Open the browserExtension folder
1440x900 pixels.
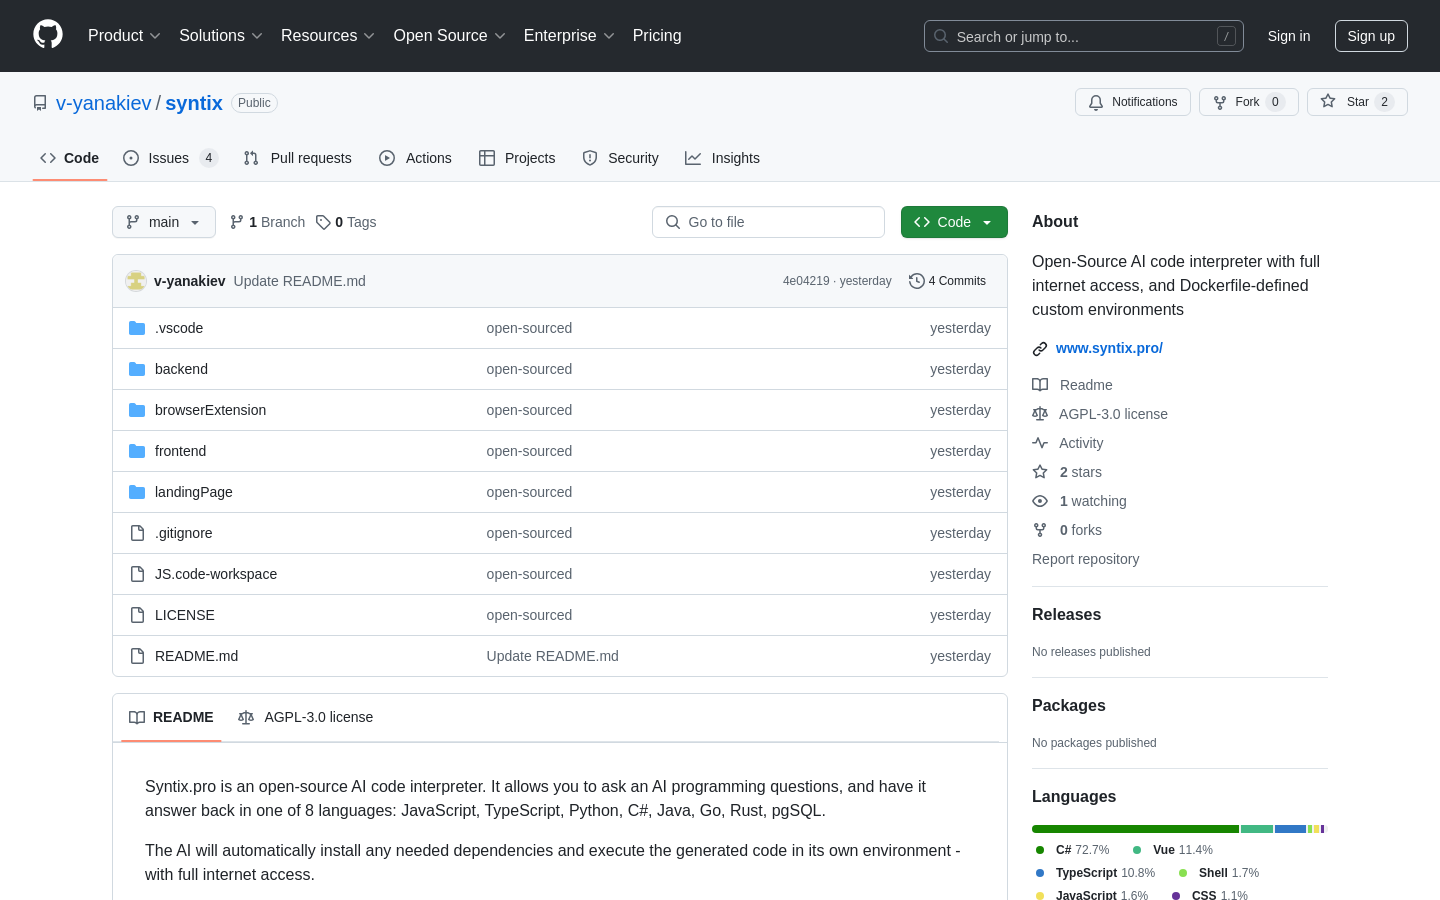(x=210, y=410)
